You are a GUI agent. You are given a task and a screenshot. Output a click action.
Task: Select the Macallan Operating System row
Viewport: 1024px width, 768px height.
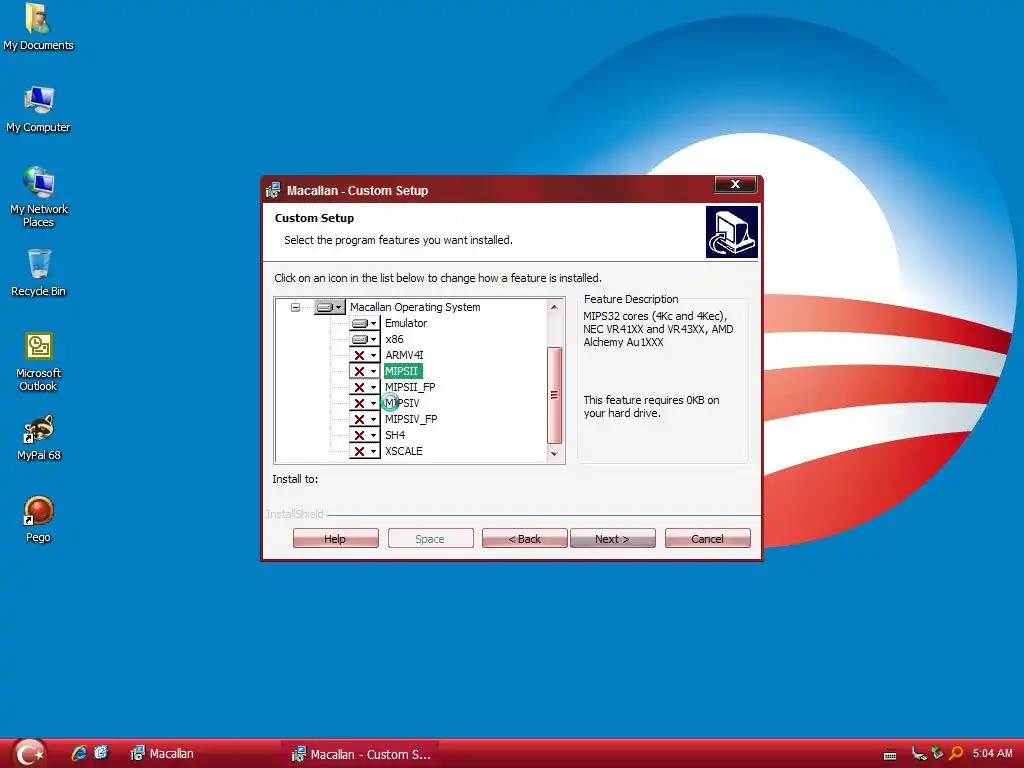(x=415, y=307)
